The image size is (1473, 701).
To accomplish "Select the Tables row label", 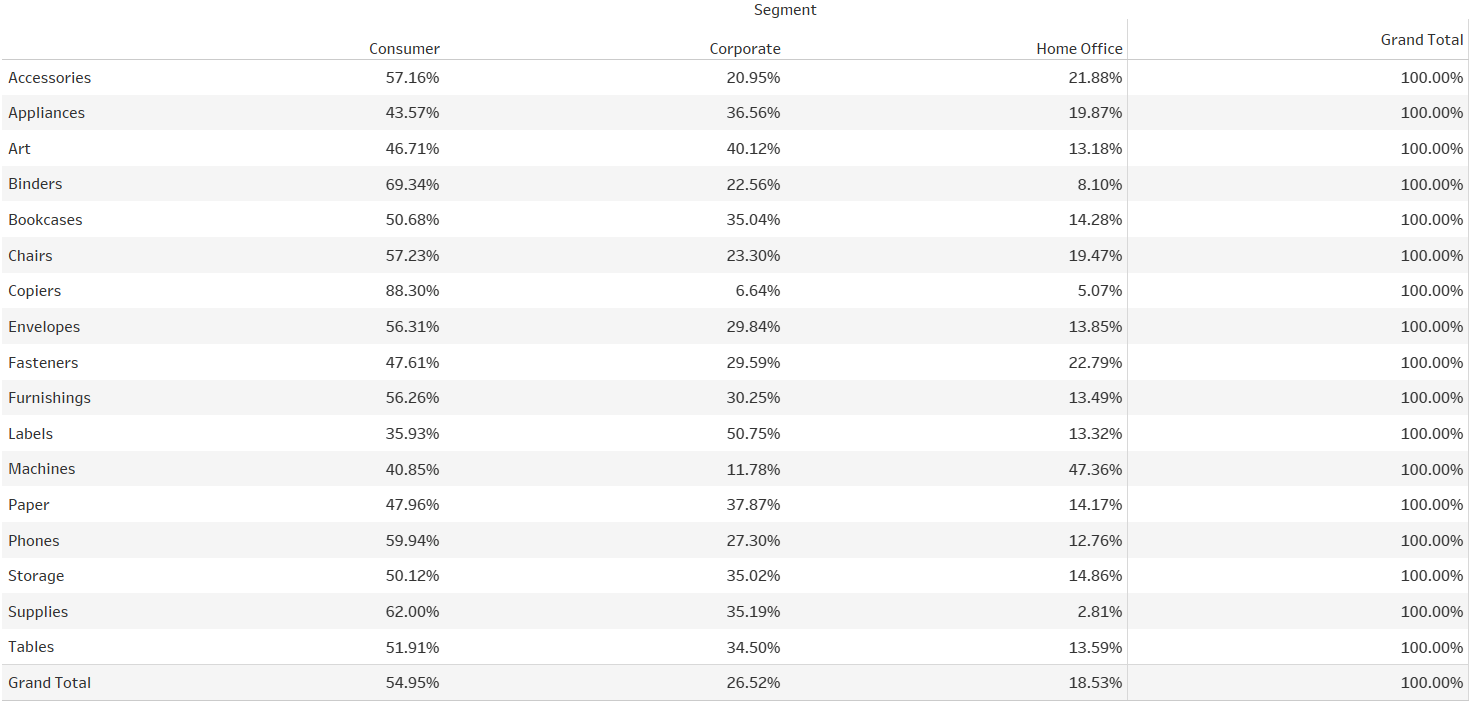I will (31, 647).
